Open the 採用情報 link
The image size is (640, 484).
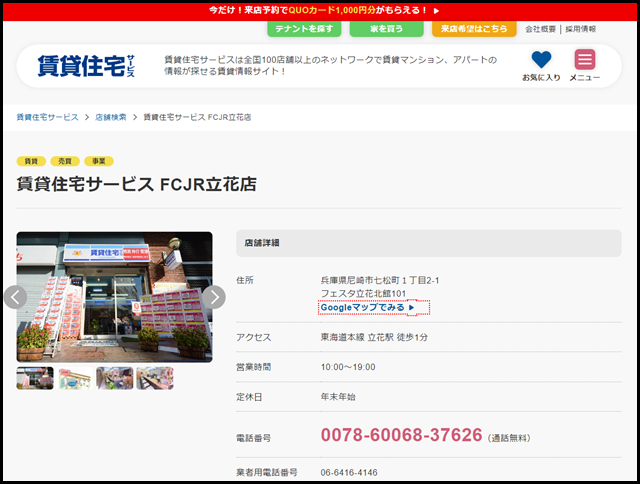coord(580,29)
